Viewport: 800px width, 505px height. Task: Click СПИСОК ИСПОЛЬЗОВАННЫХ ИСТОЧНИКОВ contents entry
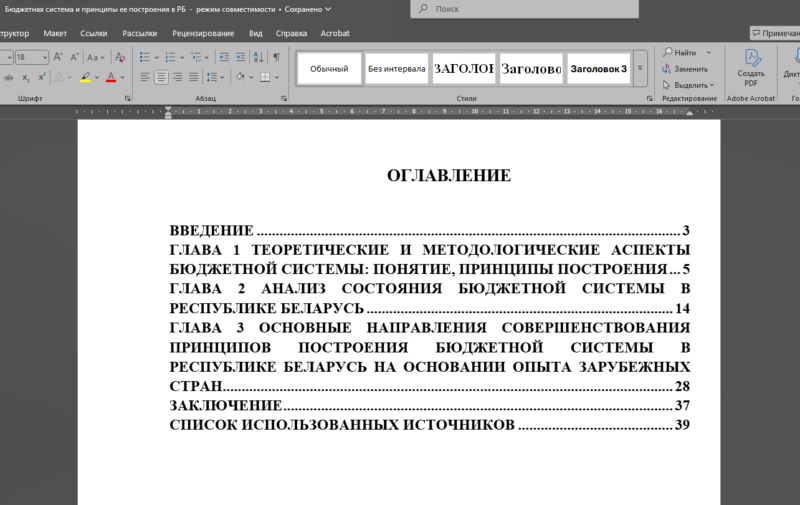[x=430, y=425]
